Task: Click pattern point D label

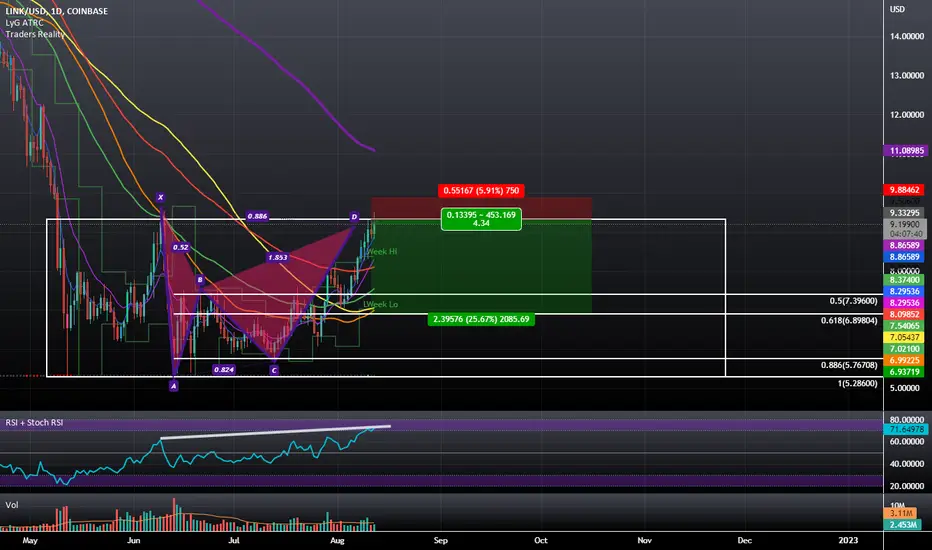Action: tap(354, 217)
